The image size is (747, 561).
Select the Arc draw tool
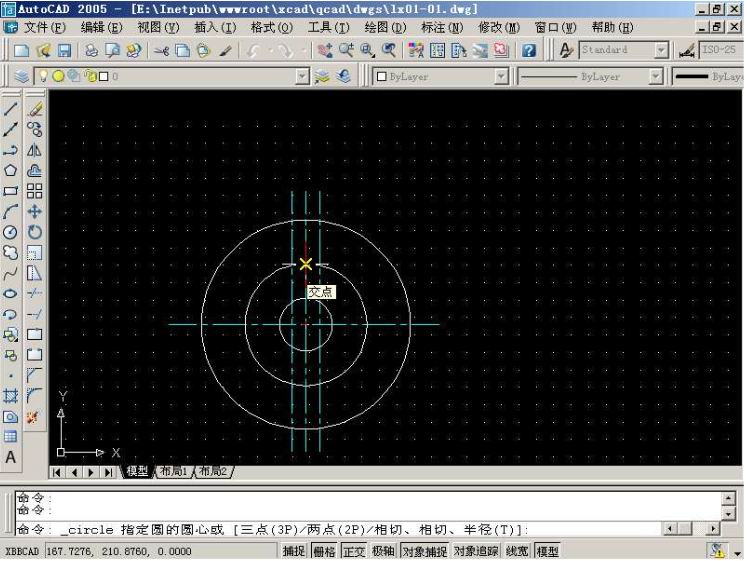click(10, 211)
